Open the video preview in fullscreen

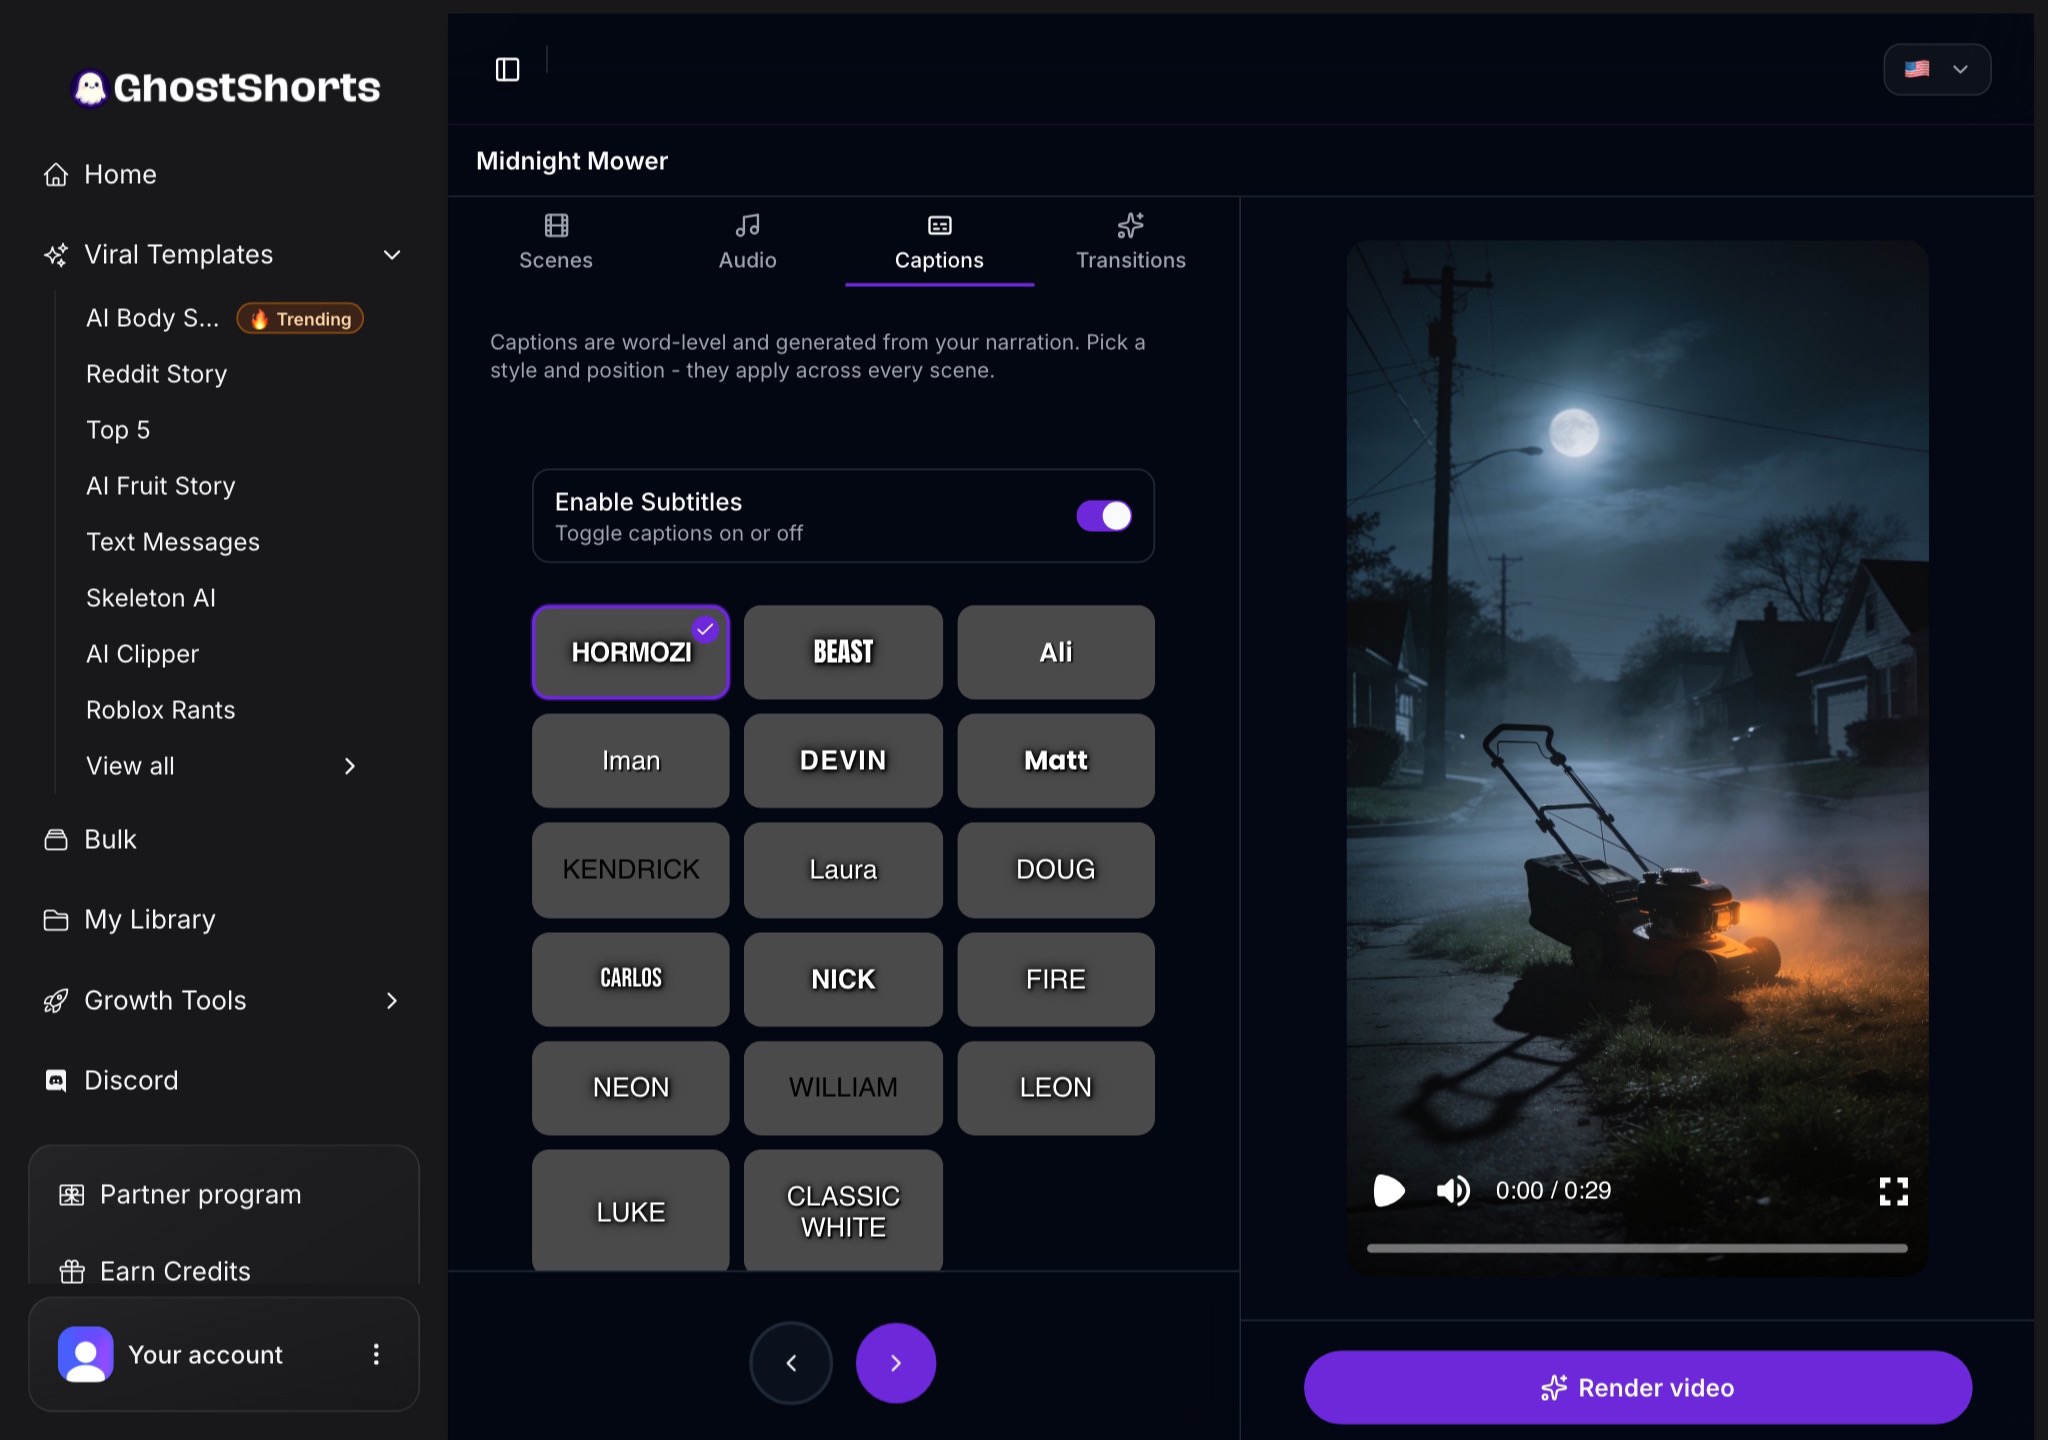1893,1190
